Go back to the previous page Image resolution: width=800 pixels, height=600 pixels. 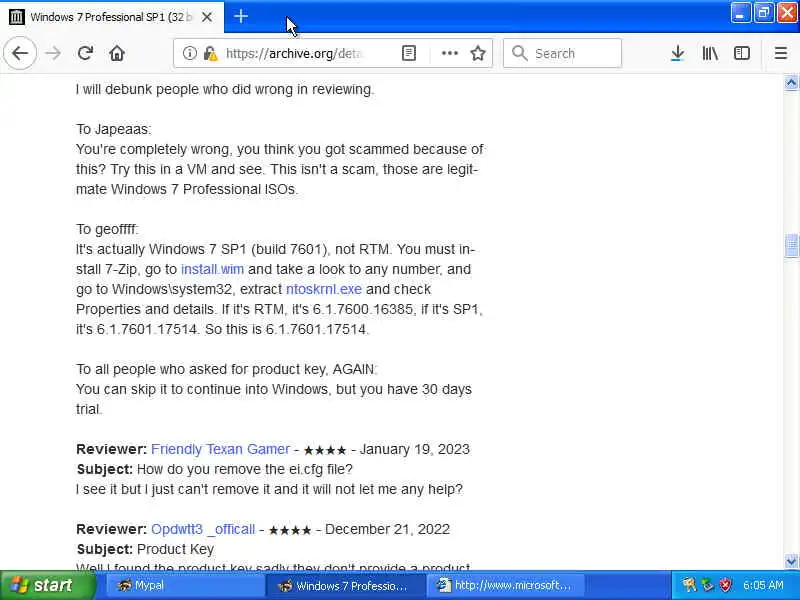click(20, 53)
